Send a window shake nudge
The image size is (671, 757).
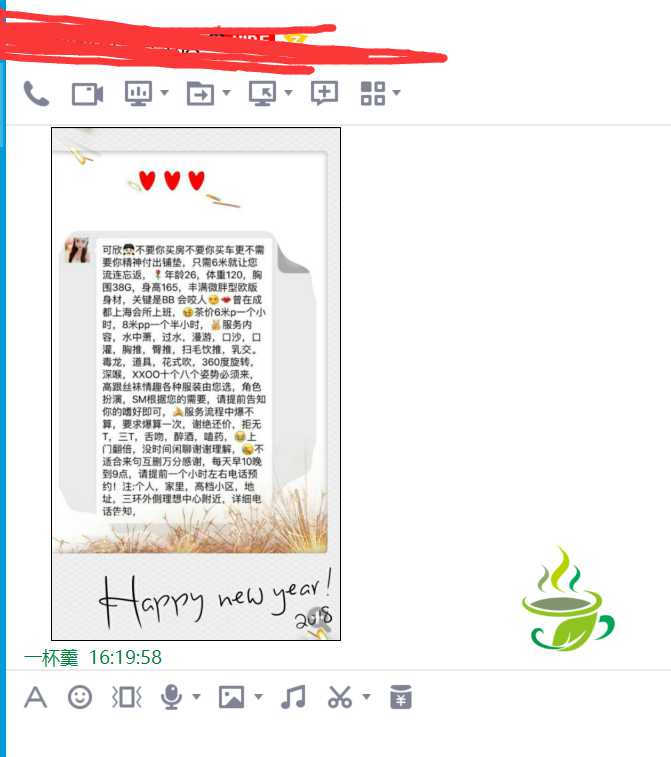tap(126, 697)
